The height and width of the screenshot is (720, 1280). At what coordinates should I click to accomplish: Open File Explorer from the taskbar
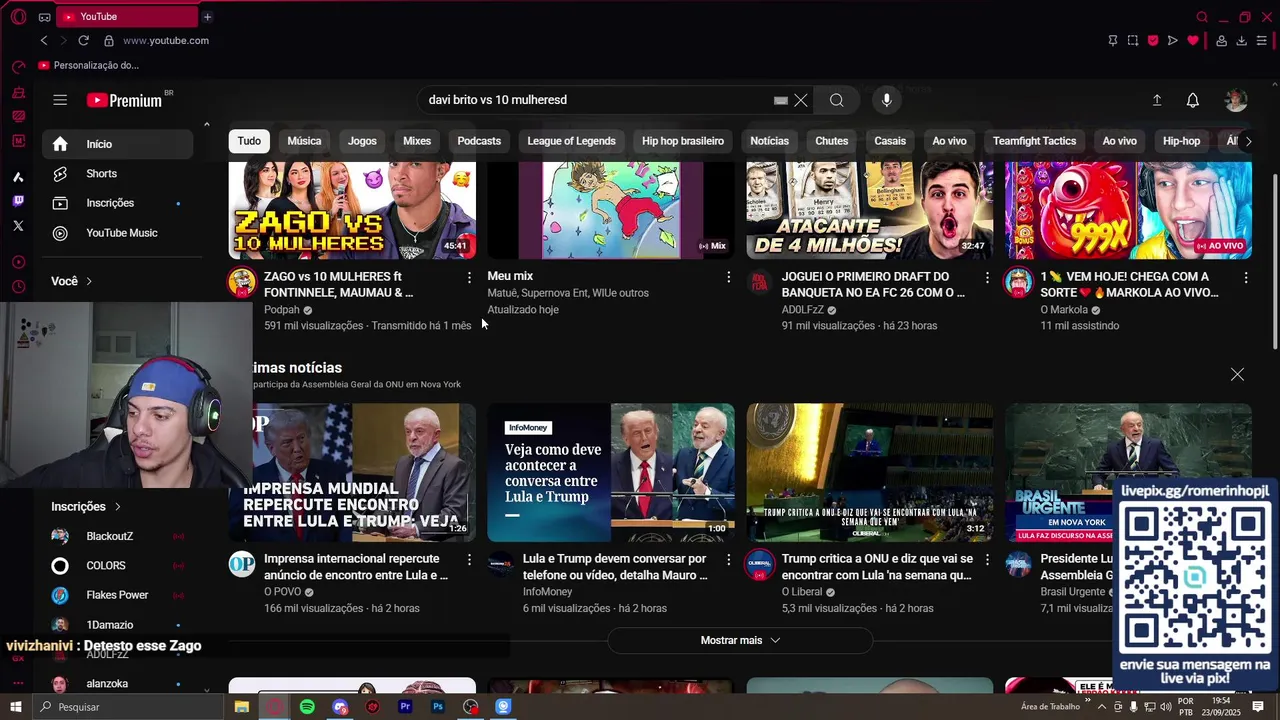[241, 707]
